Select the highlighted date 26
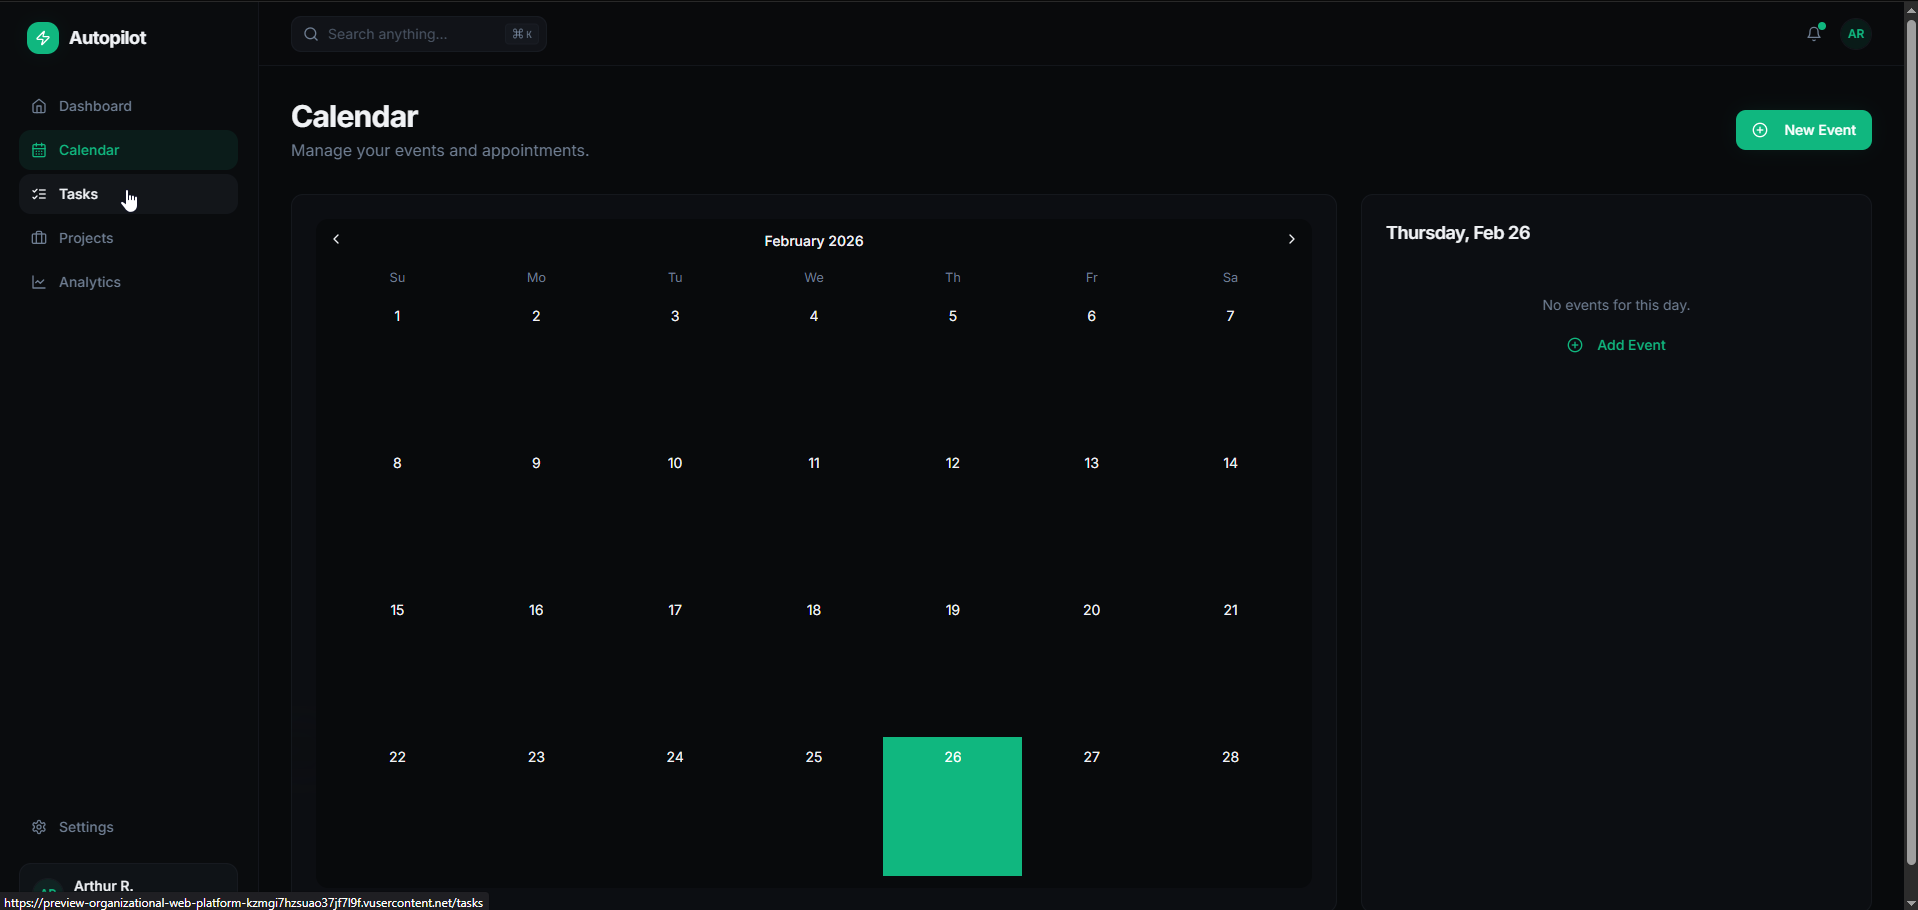 point(952,805)
